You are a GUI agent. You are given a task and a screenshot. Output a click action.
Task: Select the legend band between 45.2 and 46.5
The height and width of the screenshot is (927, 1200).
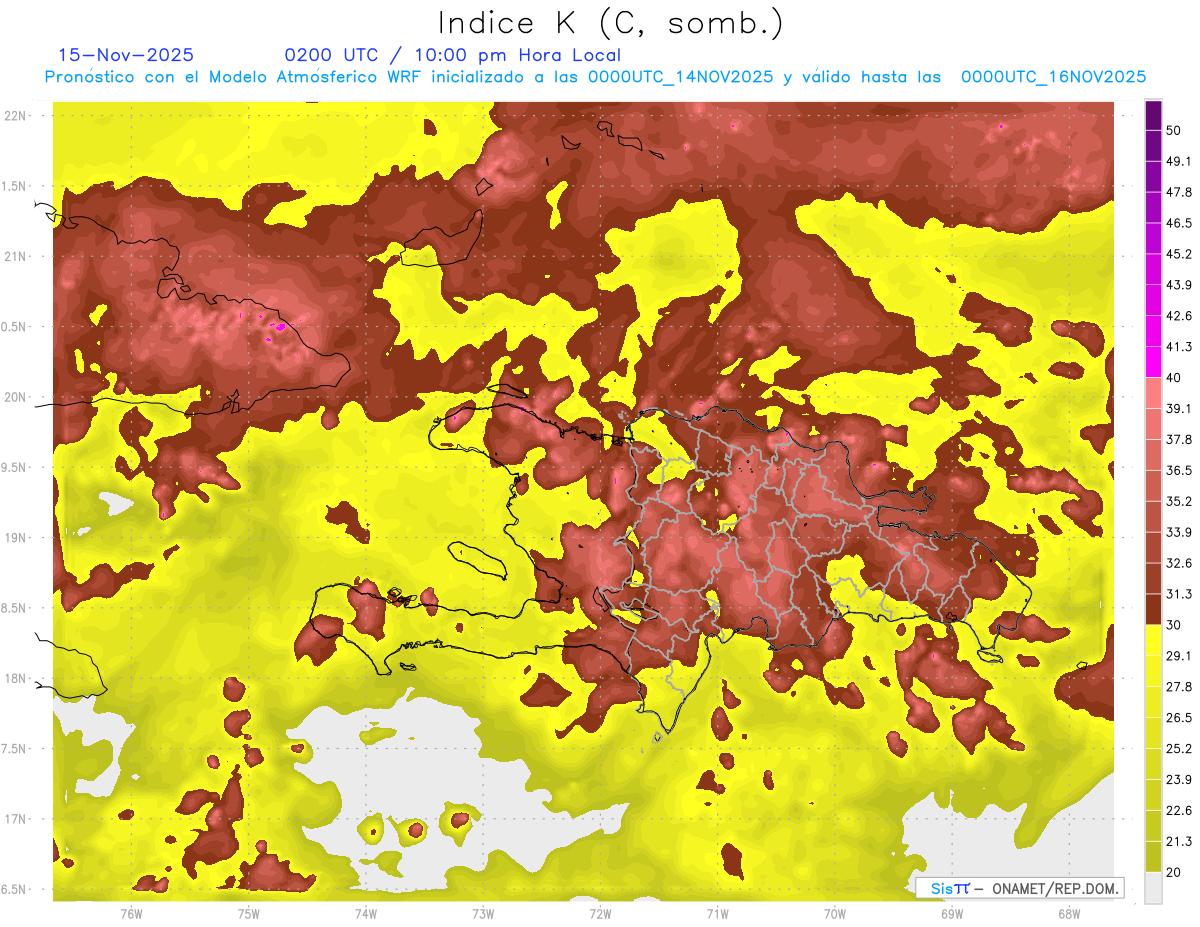click(1153, 239)
